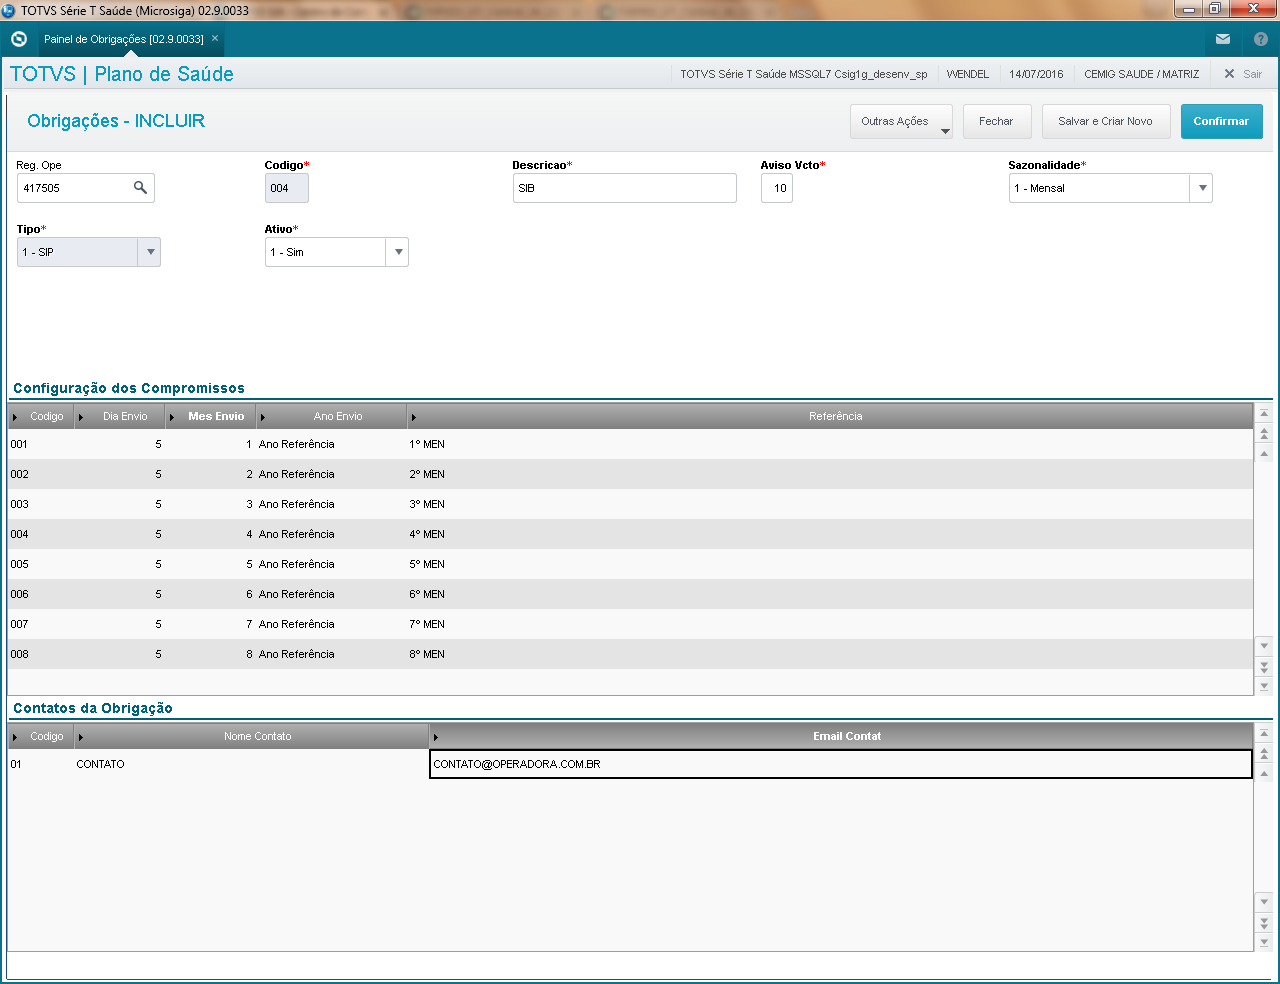Open the mail envelope notifications icon
Screen dimensions: 1280x984
click(x=1223, y=39)
